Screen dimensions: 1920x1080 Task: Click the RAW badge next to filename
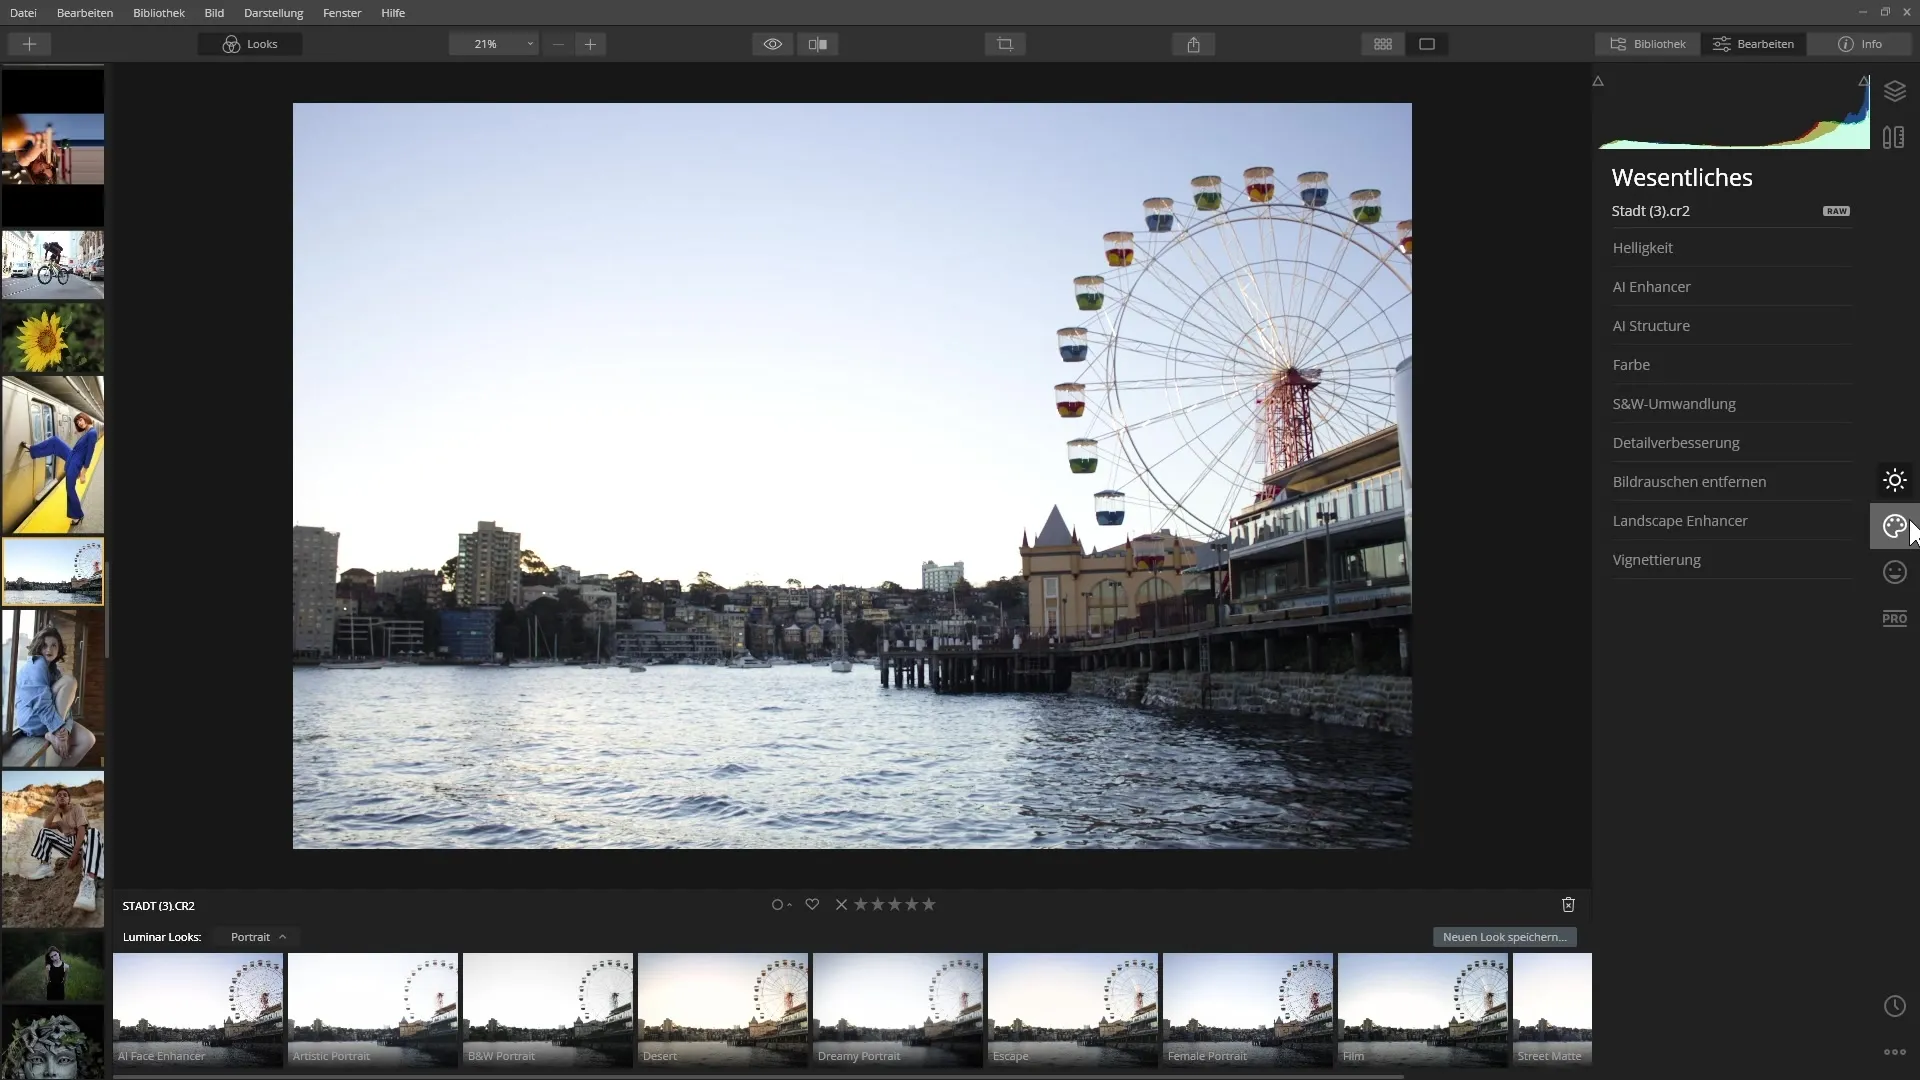[1836, 211]
